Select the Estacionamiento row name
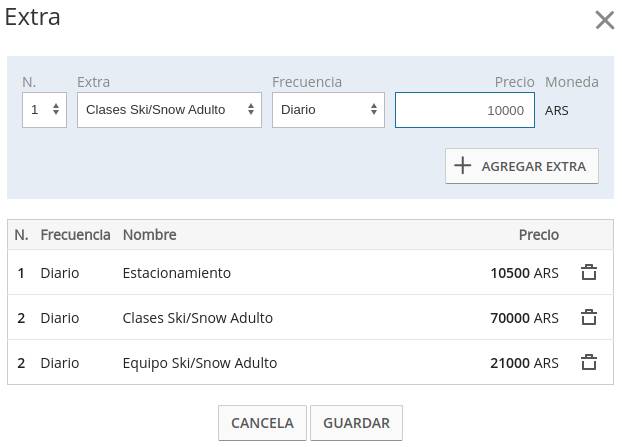 click(x=176, y=272)
